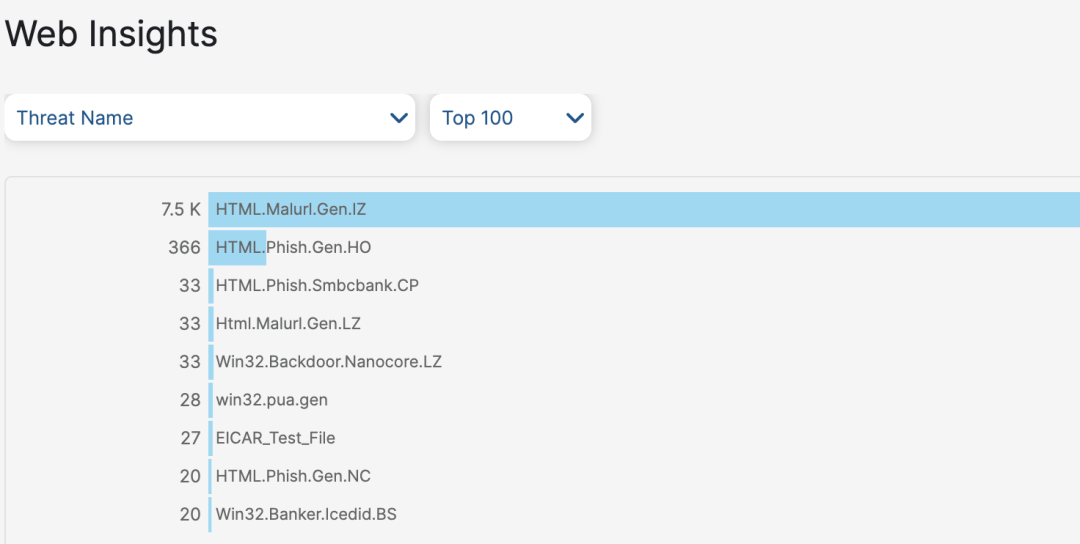Click the 28 count value
Viewport: 1080px width, 544px height.
coord(190,400)
